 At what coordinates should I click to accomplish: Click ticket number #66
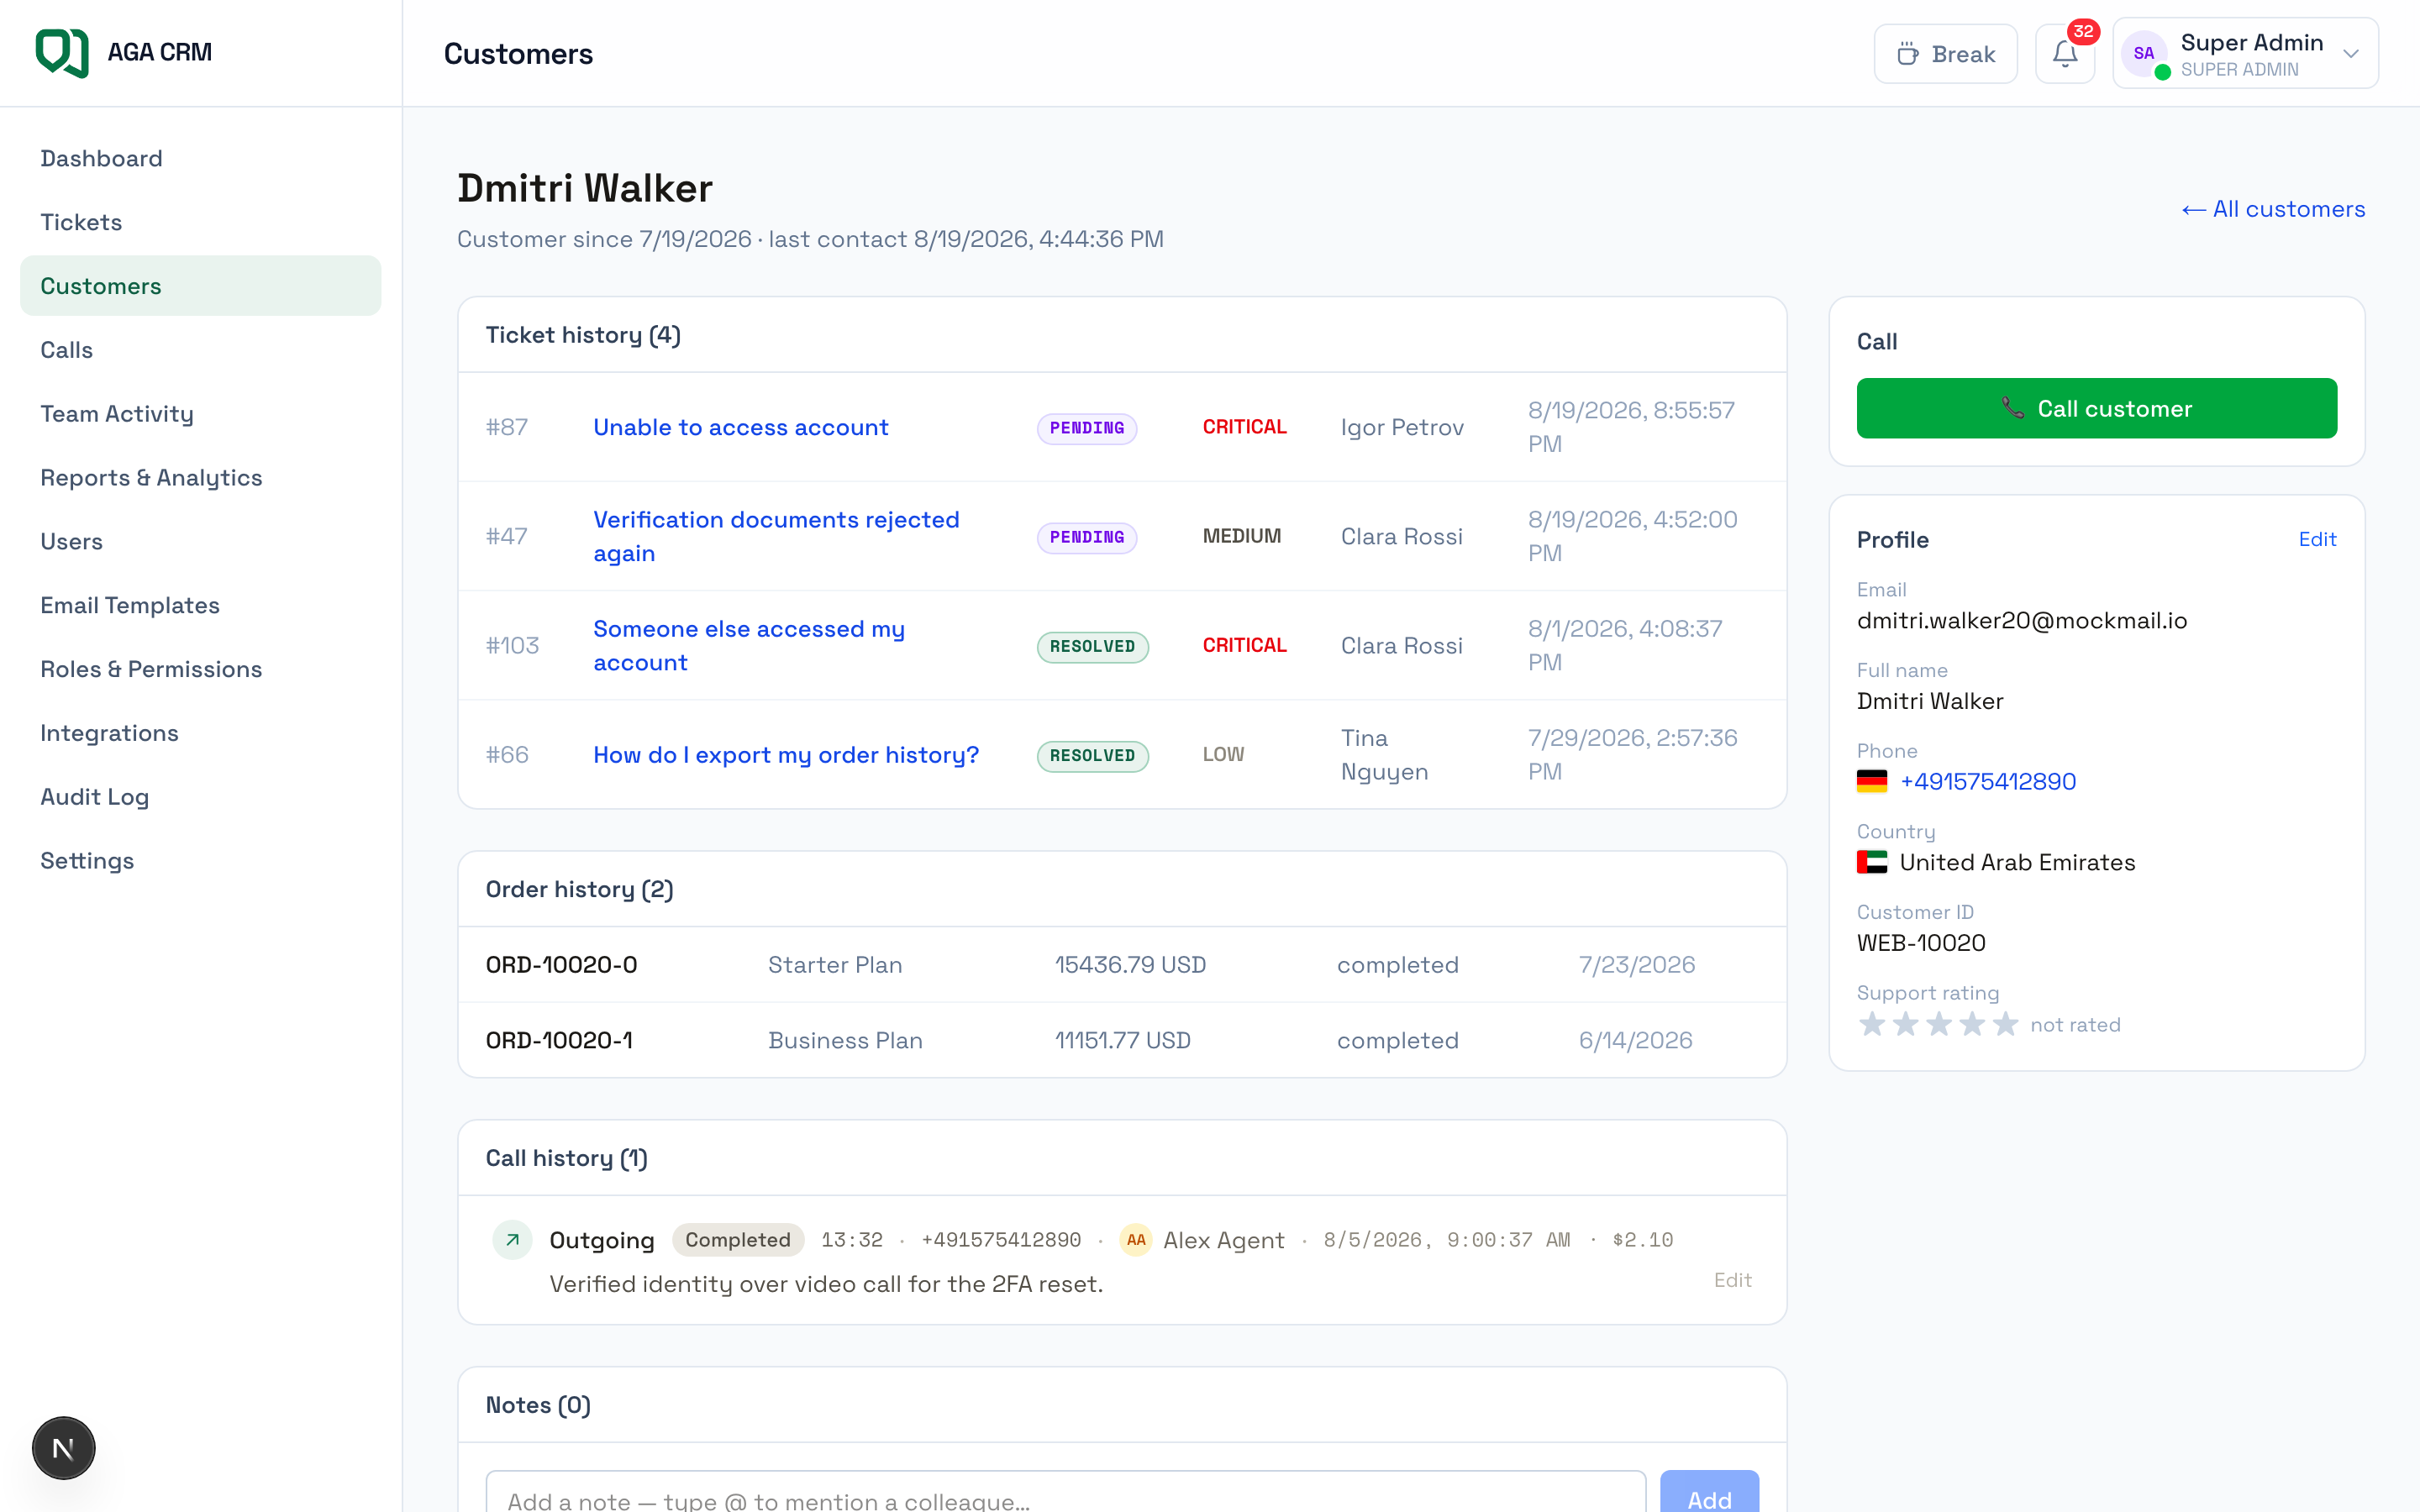coord(507,755)
